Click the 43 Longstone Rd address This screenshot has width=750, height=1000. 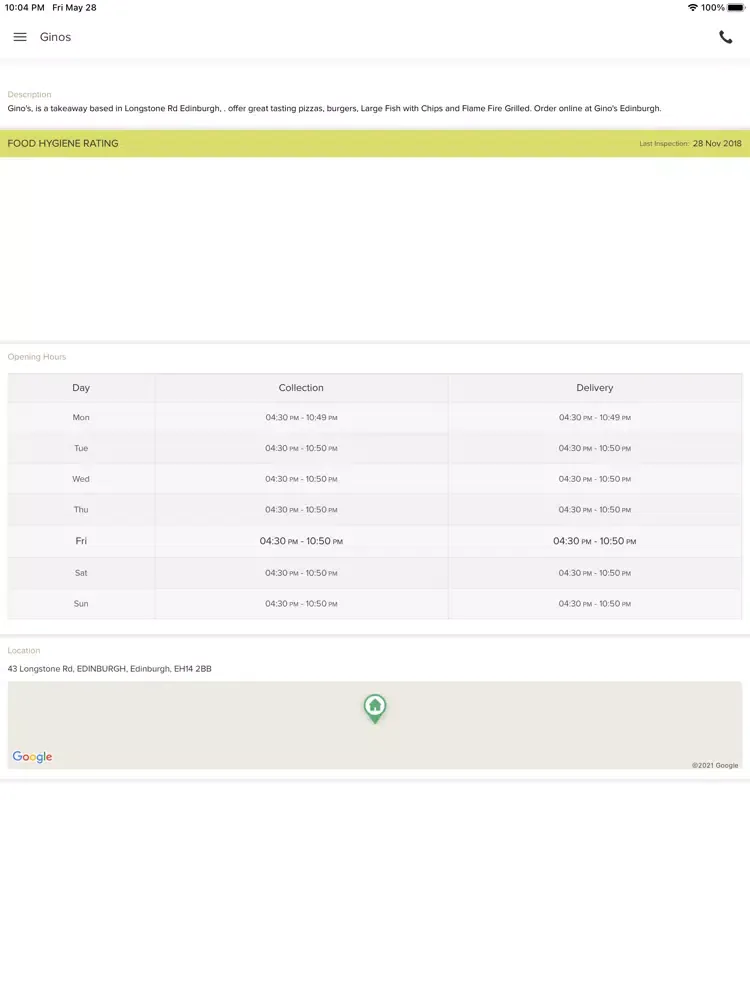coord(110,669)
